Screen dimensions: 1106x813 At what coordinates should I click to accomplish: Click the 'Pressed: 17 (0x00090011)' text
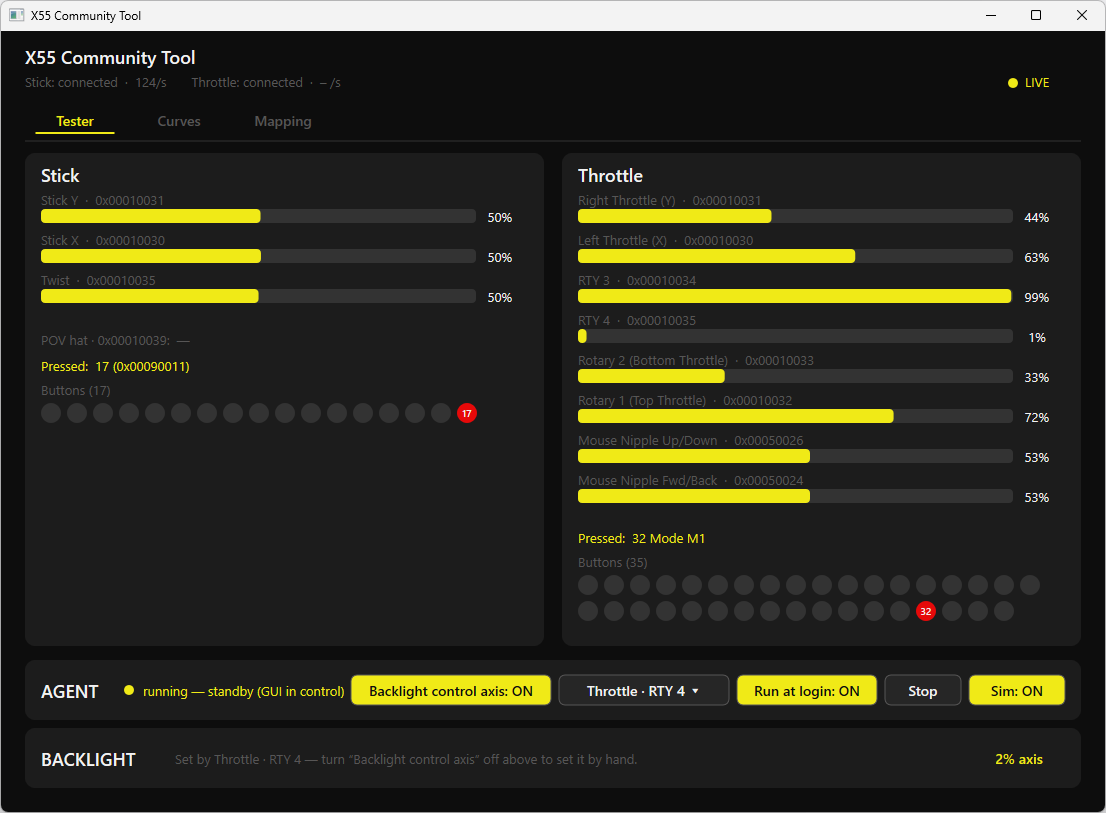coord(115,367)
